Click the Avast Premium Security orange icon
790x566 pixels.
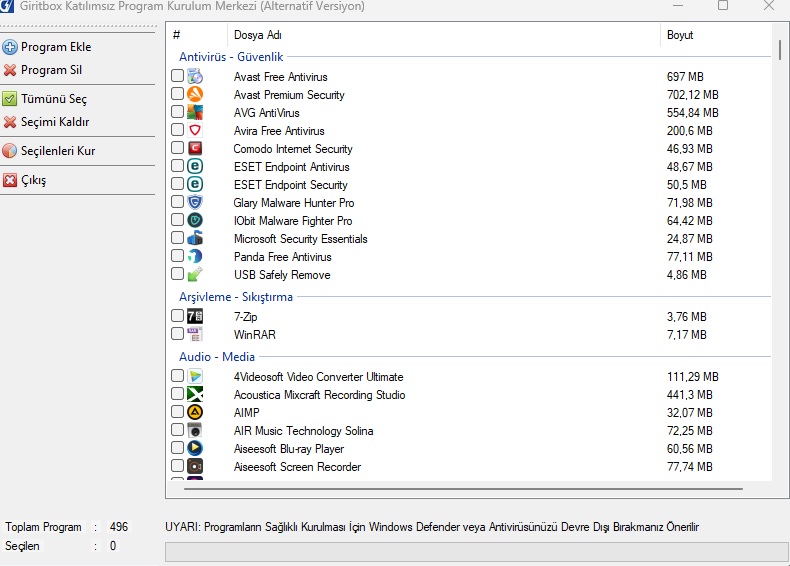pyautogui.click(x=195, y=94)
